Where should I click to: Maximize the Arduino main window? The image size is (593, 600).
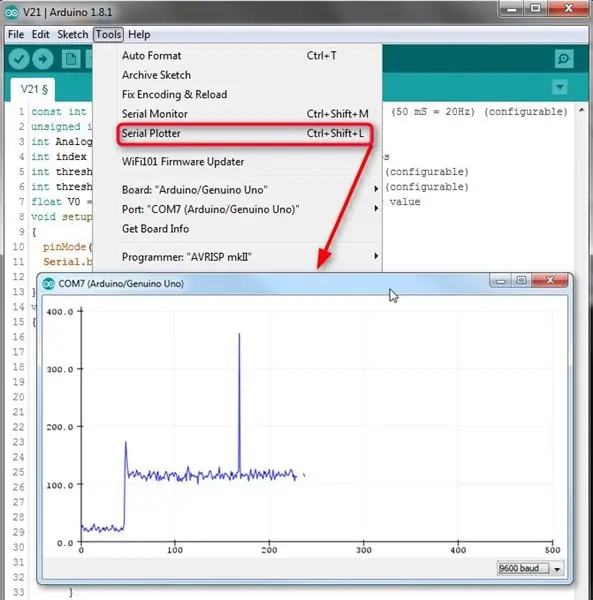pyautogui.click(x=536, y=8)
